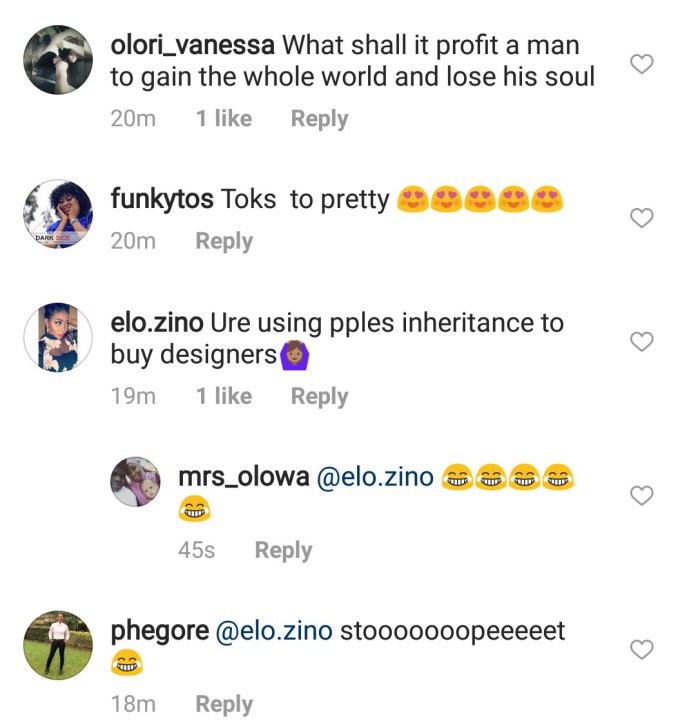Like elo.zino's comment using heart
The image size is (696, 724).
(x=641, y=342)
